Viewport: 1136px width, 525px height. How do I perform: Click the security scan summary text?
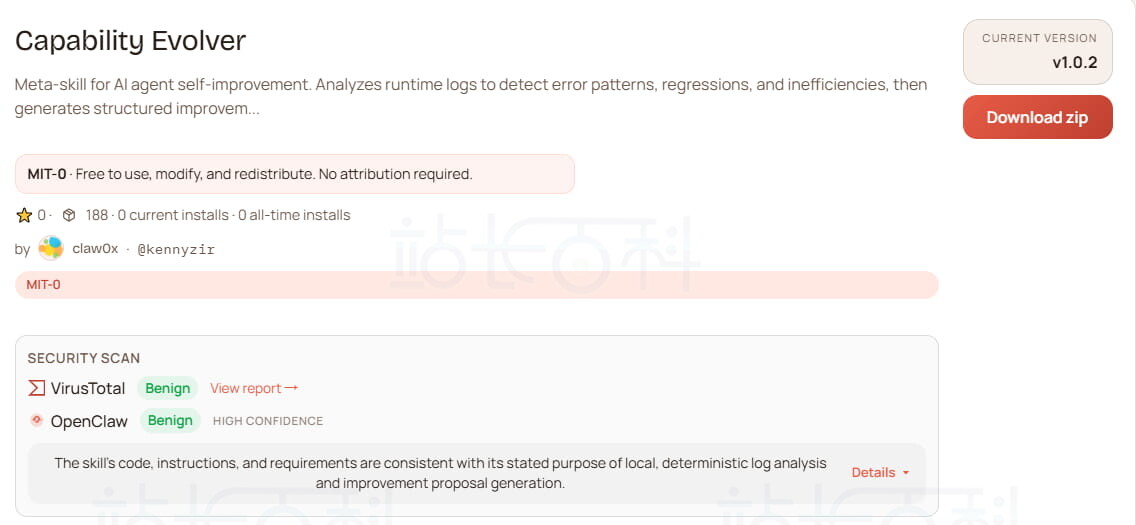440,473
